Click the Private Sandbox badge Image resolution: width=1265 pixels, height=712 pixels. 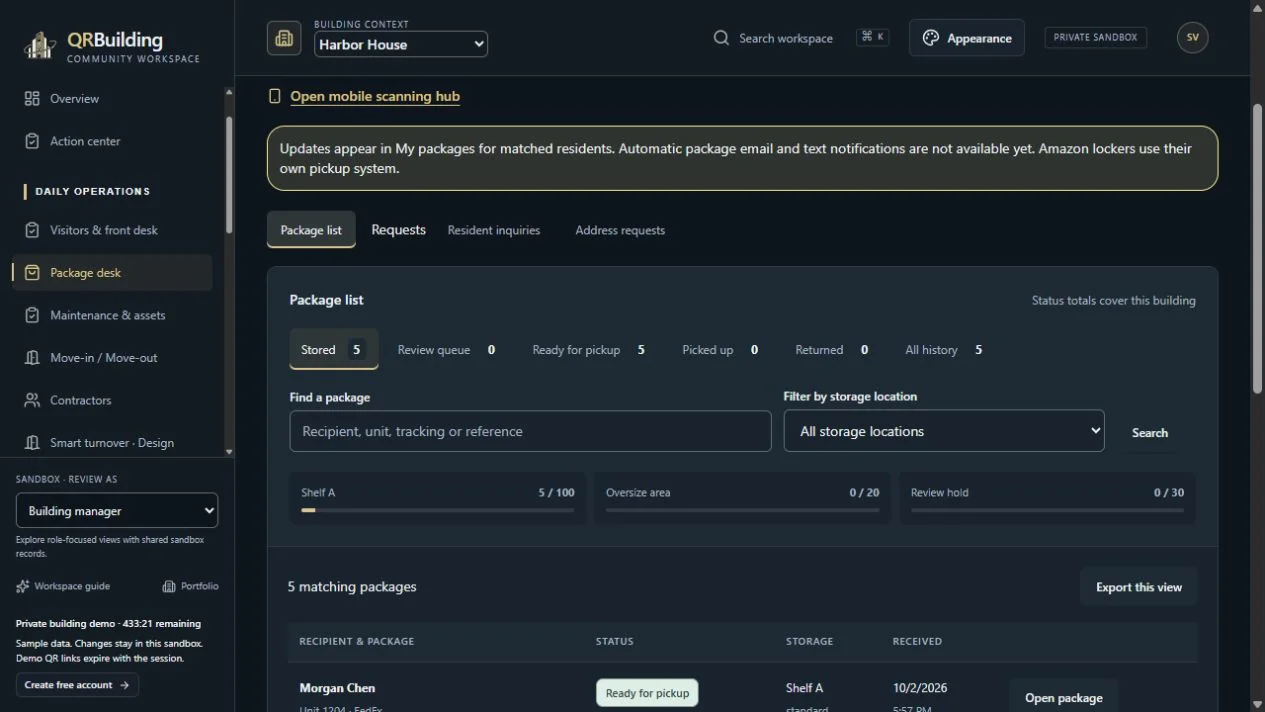[x=1095, y=37]
